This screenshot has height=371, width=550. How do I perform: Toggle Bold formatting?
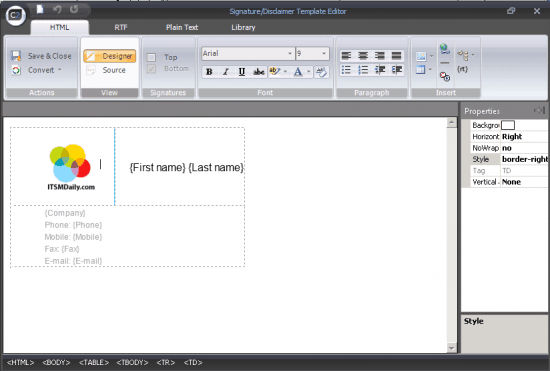(x=209, y=72)
